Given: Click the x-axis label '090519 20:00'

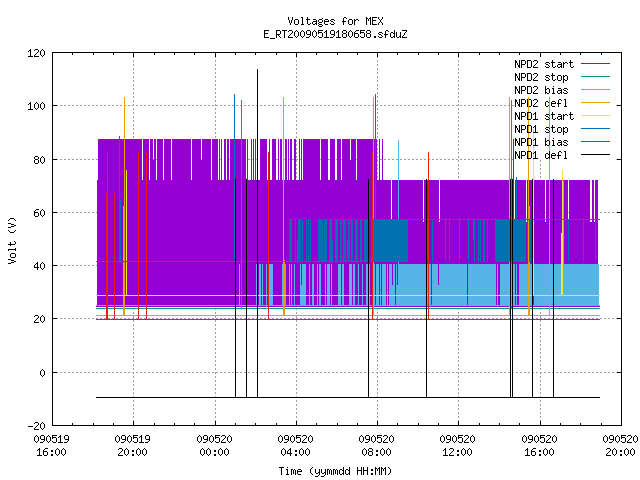Looking at the screenshot, I should tap(133, 446).
